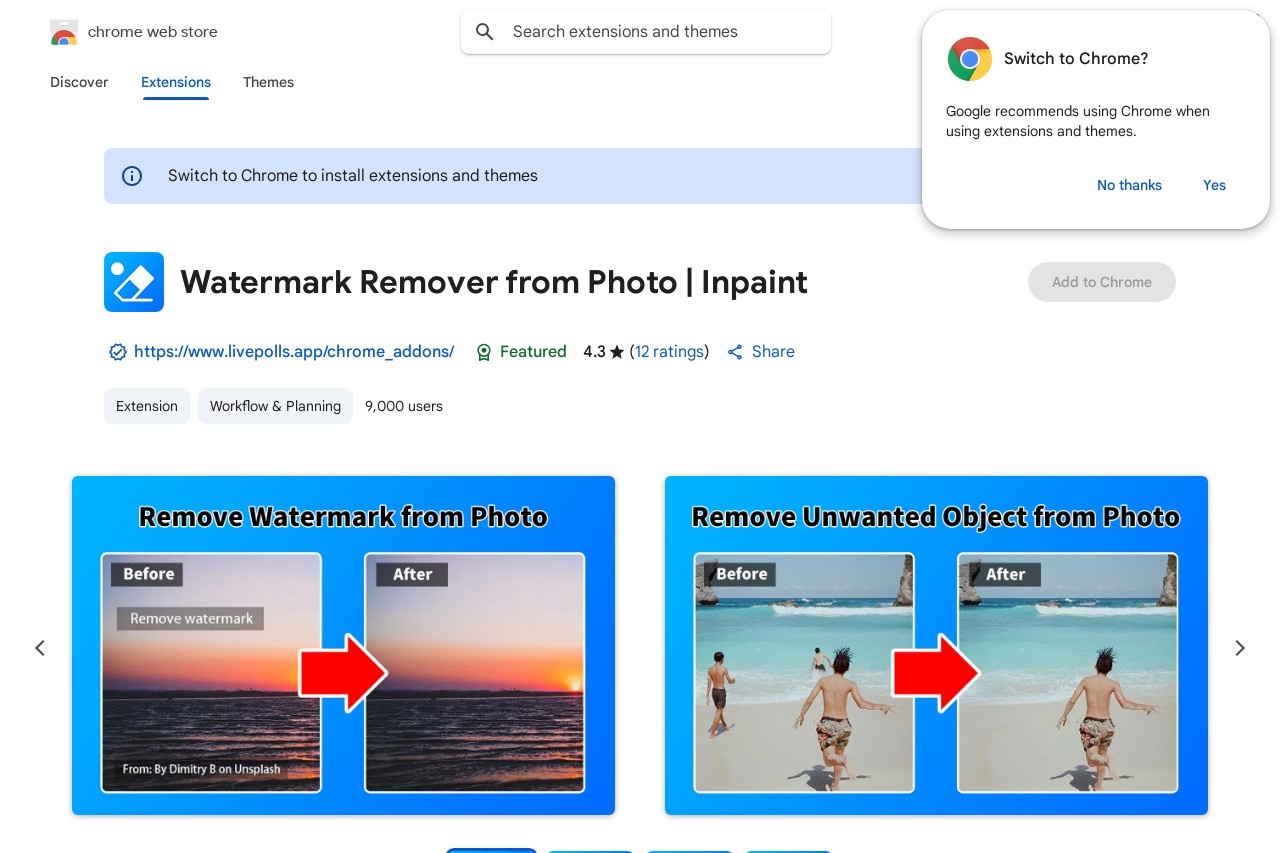Click the Extension category chip

click(x=147, y=406)
